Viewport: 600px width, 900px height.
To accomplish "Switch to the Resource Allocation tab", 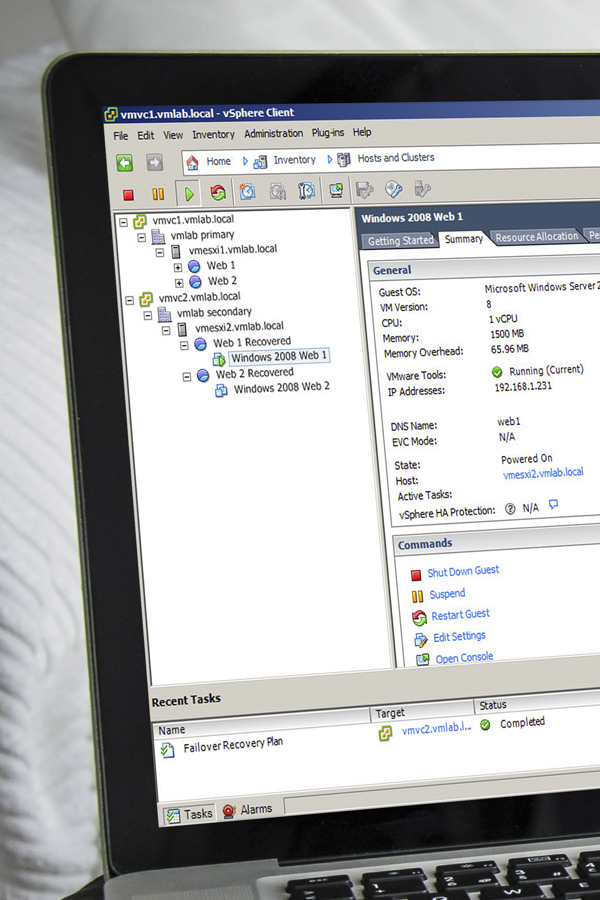I will [536, 236].
